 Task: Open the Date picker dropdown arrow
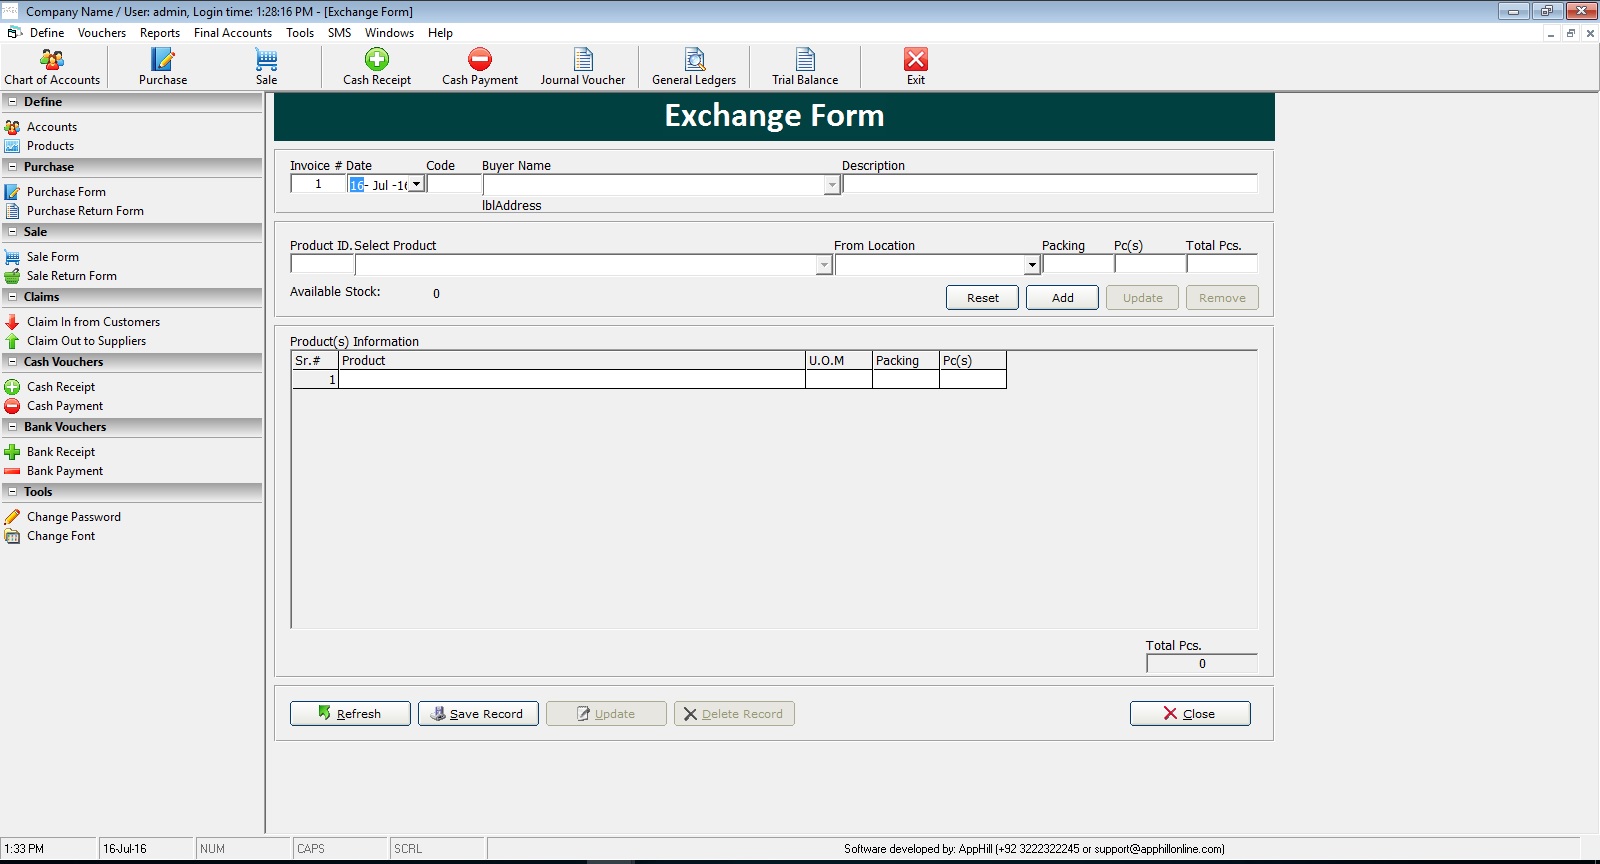416,185
